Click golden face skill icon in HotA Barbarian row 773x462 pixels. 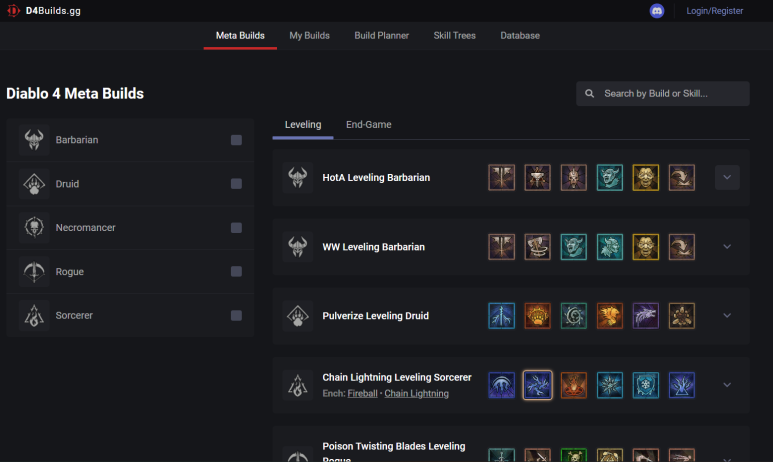645,178
